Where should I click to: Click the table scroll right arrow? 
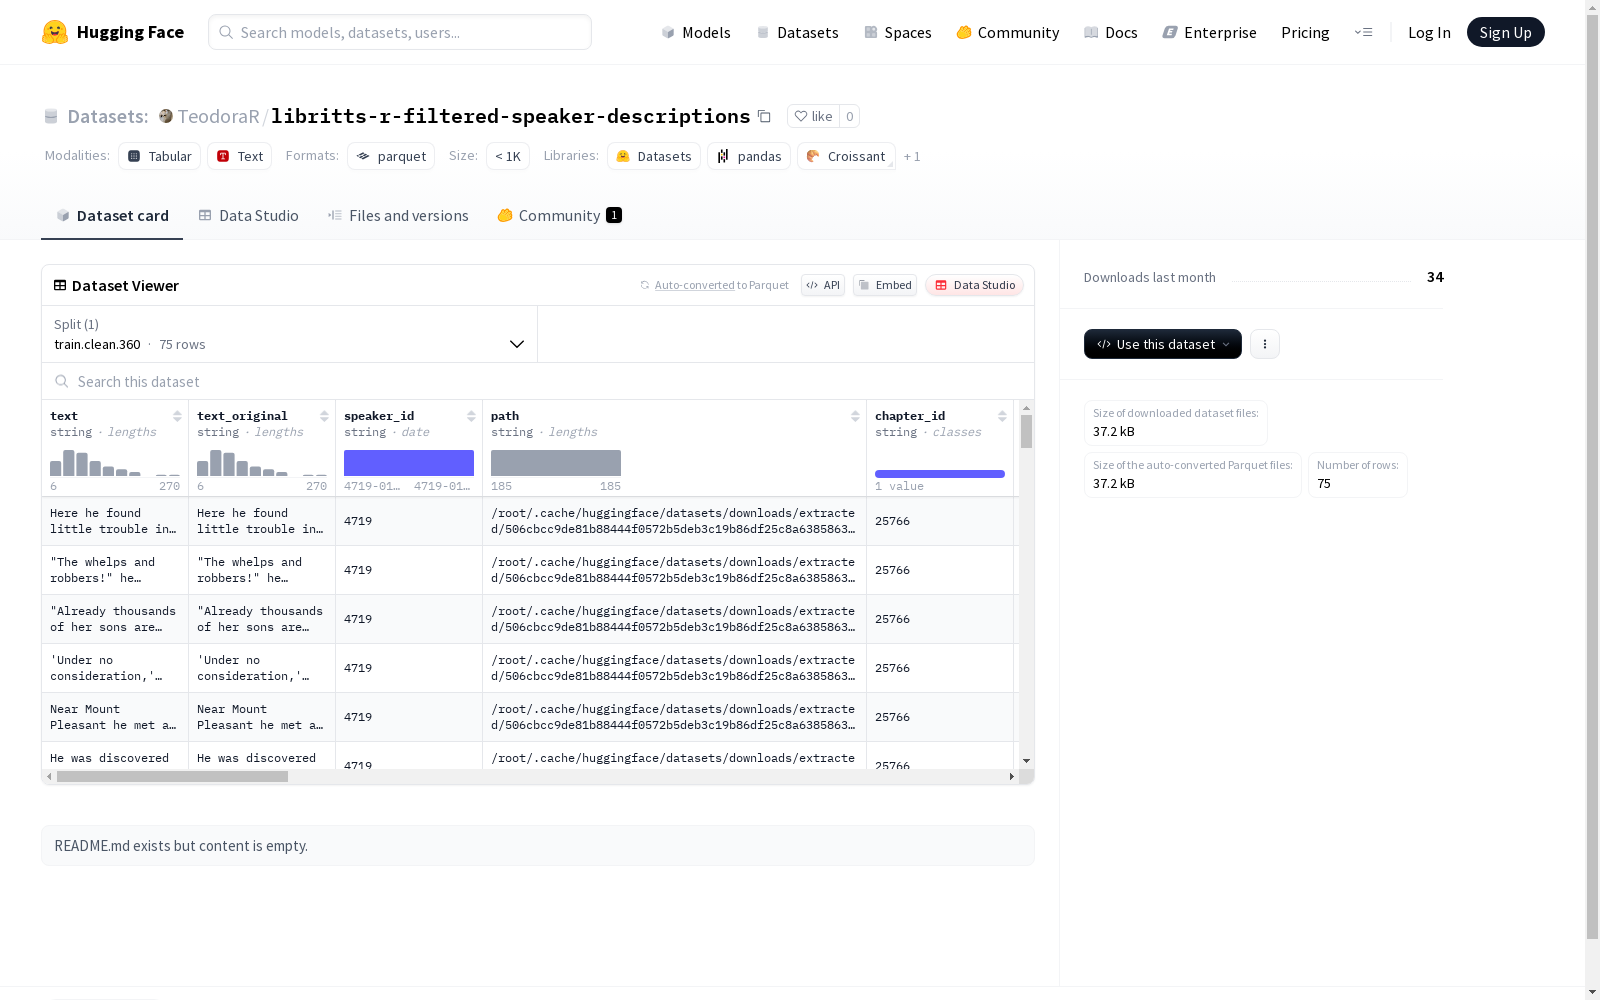pyautogui.click(x=1012, y=777)
